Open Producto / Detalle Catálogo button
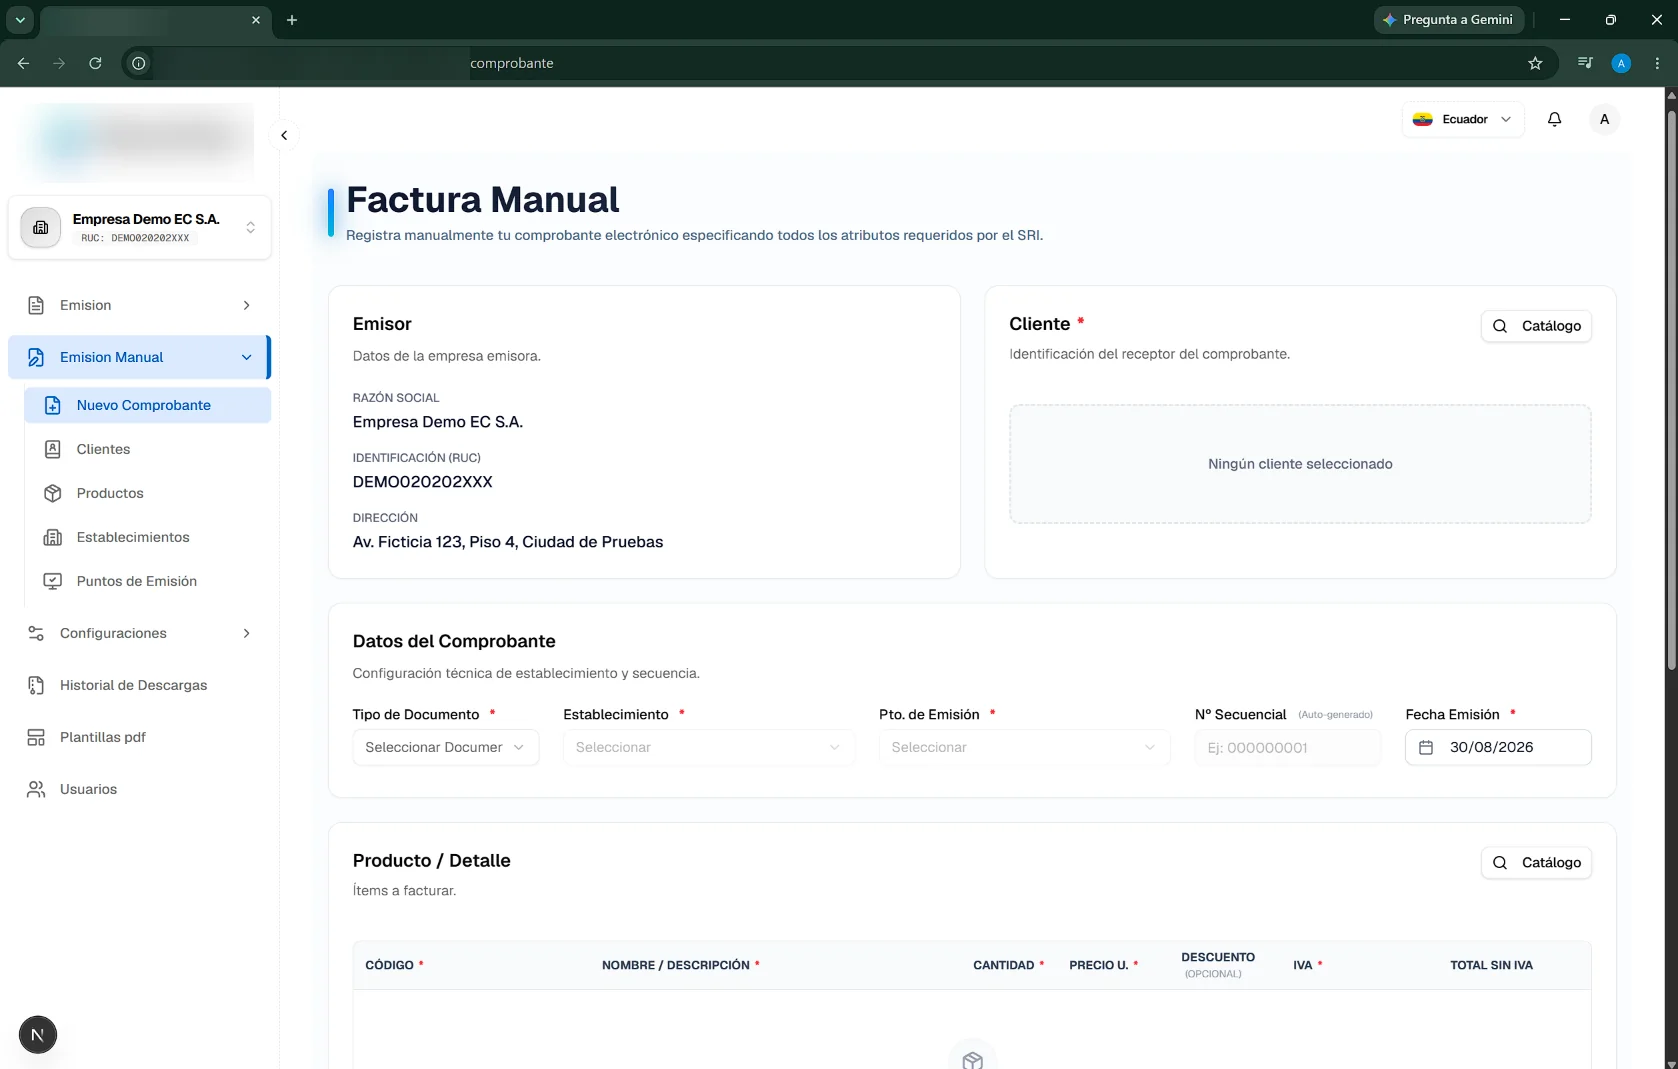The image size is (1678, 1069). (x=1536, y=863)
